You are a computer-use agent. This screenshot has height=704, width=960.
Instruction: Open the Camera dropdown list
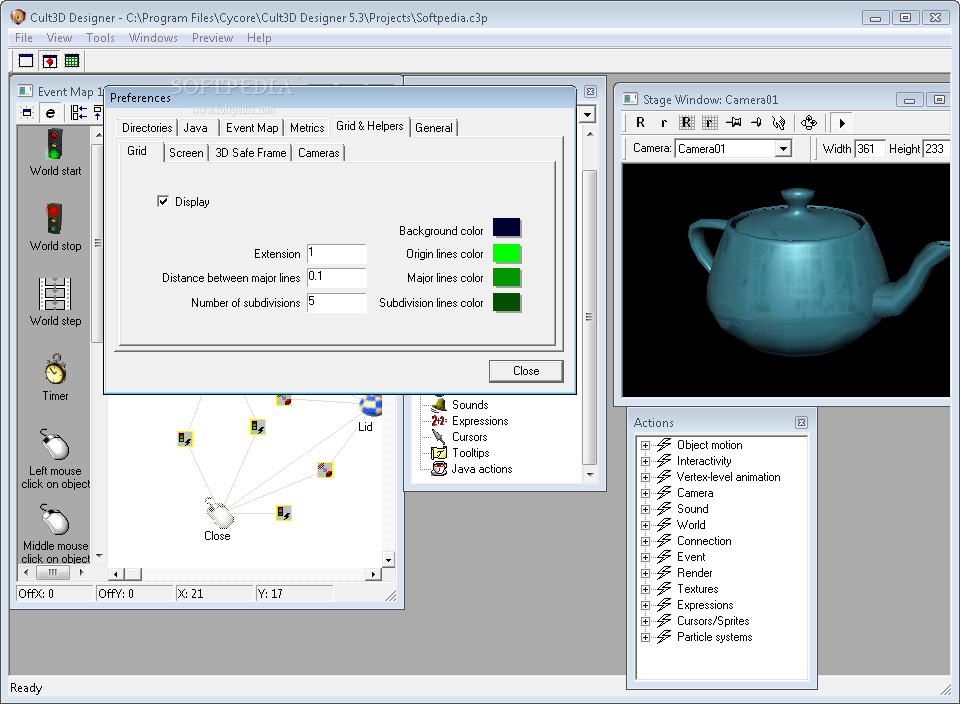point(783,149)
